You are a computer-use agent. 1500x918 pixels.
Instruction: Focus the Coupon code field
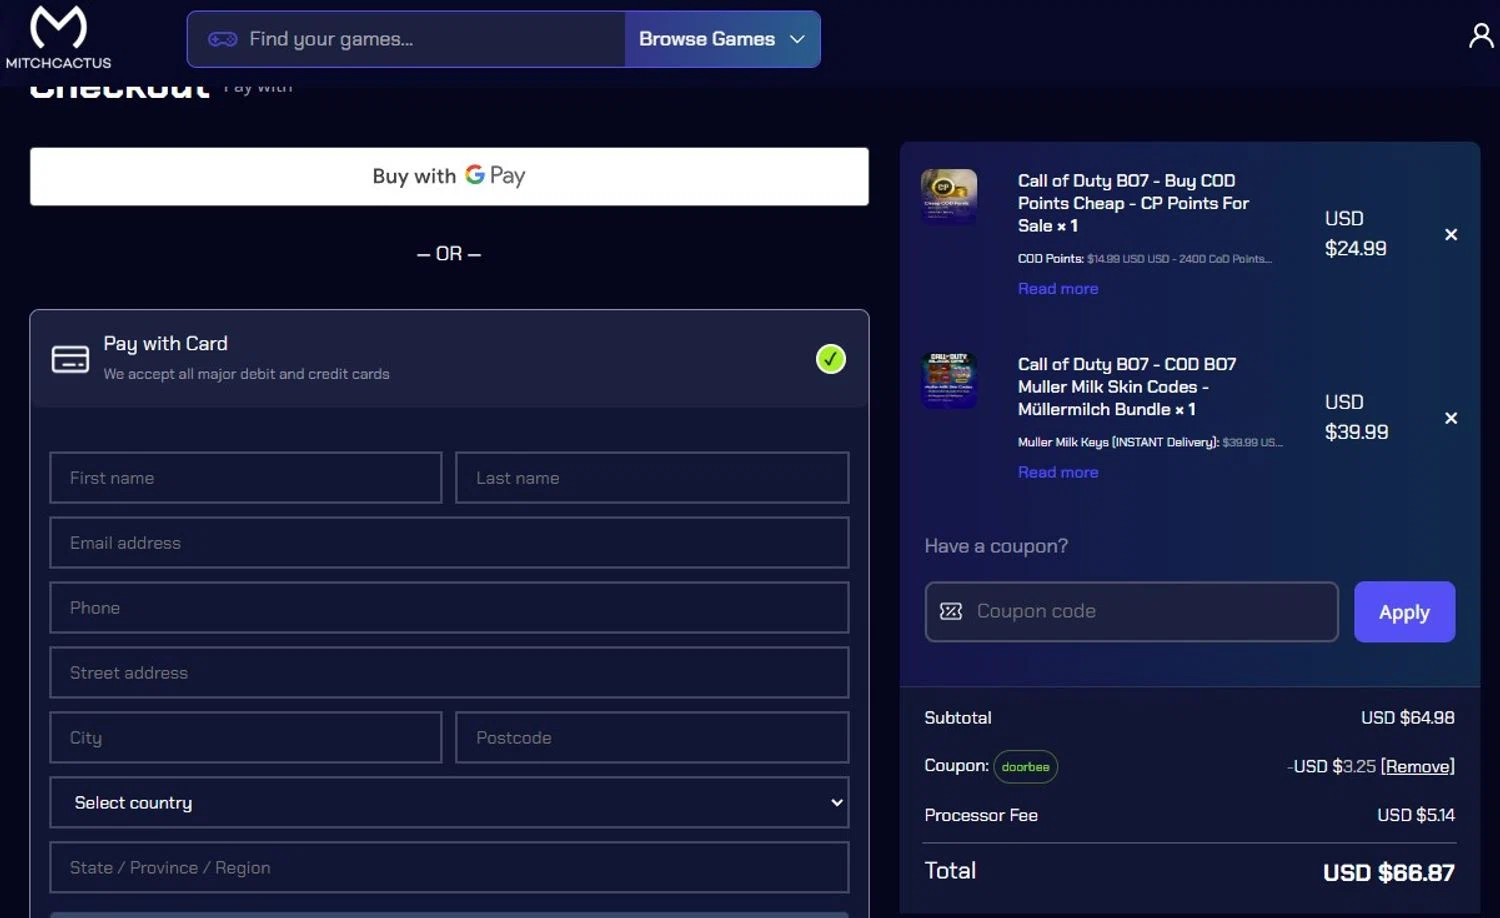pos(1131,611)
